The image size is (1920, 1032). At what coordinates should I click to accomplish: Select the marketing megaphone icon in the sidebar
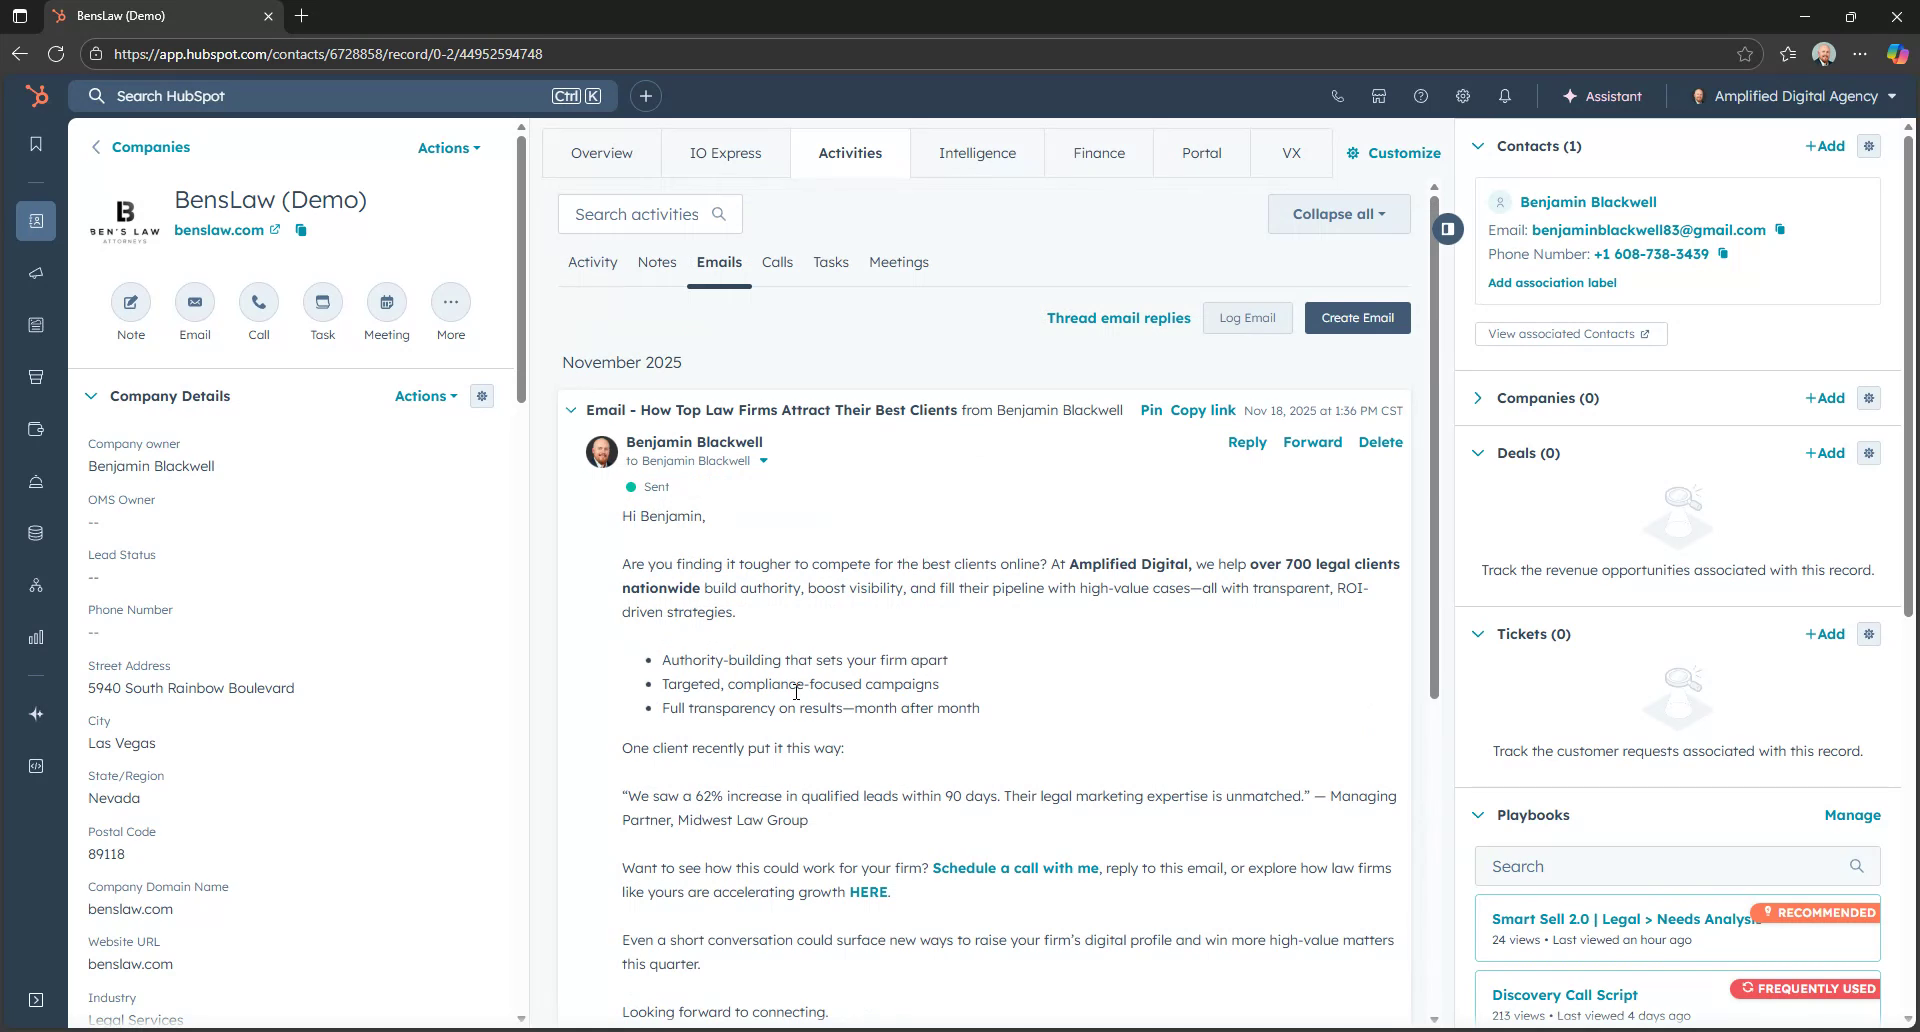click(36, 273)
